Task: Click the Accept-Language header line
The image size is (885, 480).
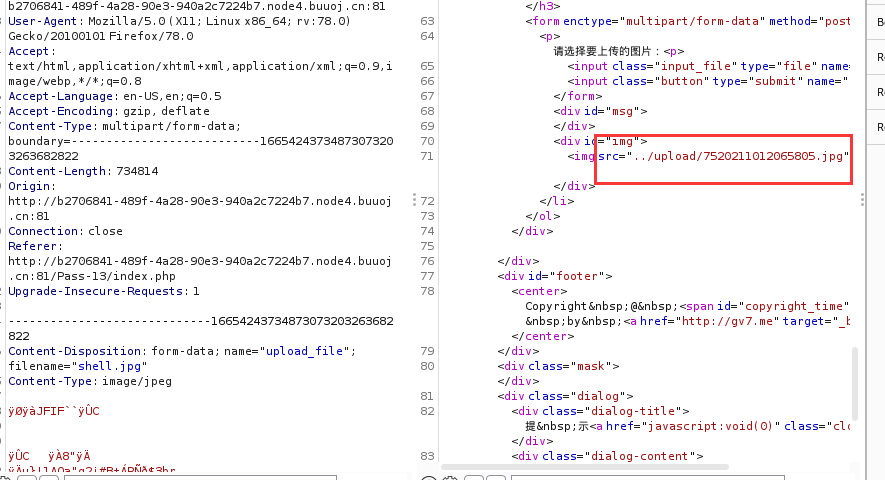Action: (x=115, y=96)
